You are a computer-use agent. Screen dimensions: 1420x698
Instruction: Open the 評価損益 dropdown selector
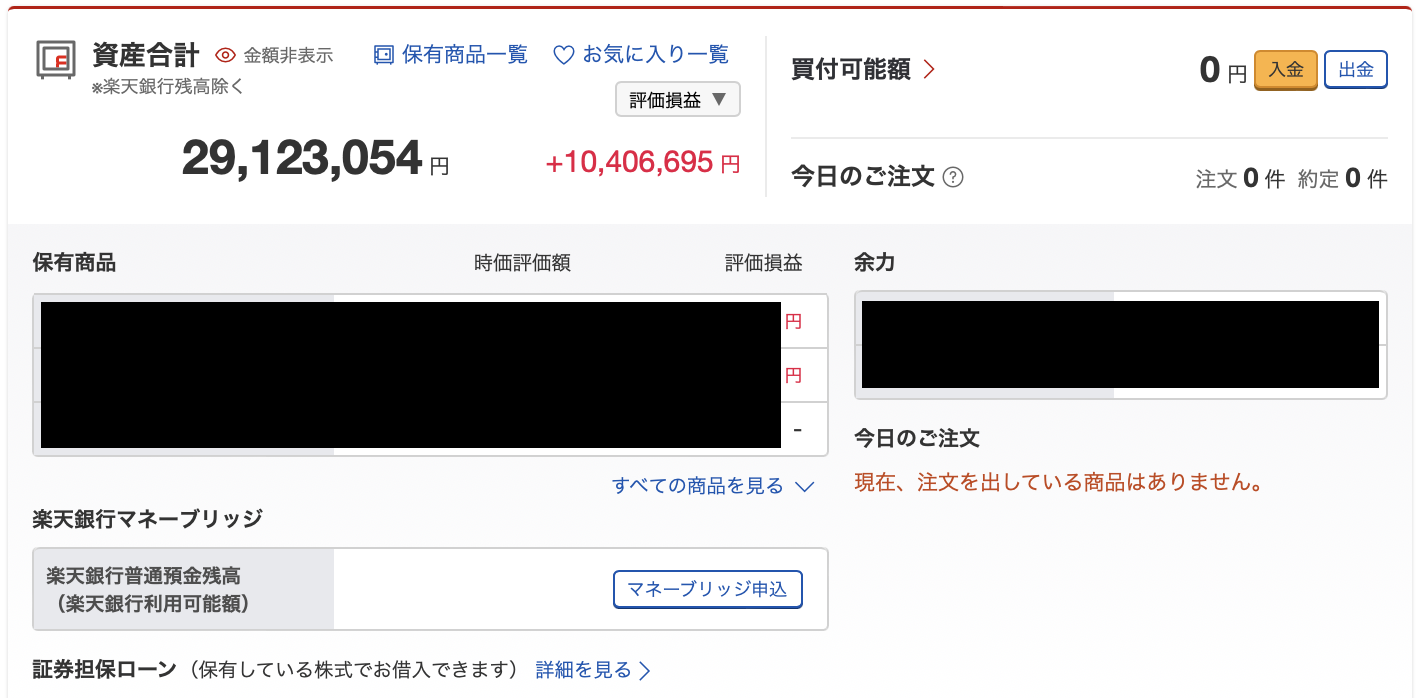pyautogui.click(x=677, y=100)
